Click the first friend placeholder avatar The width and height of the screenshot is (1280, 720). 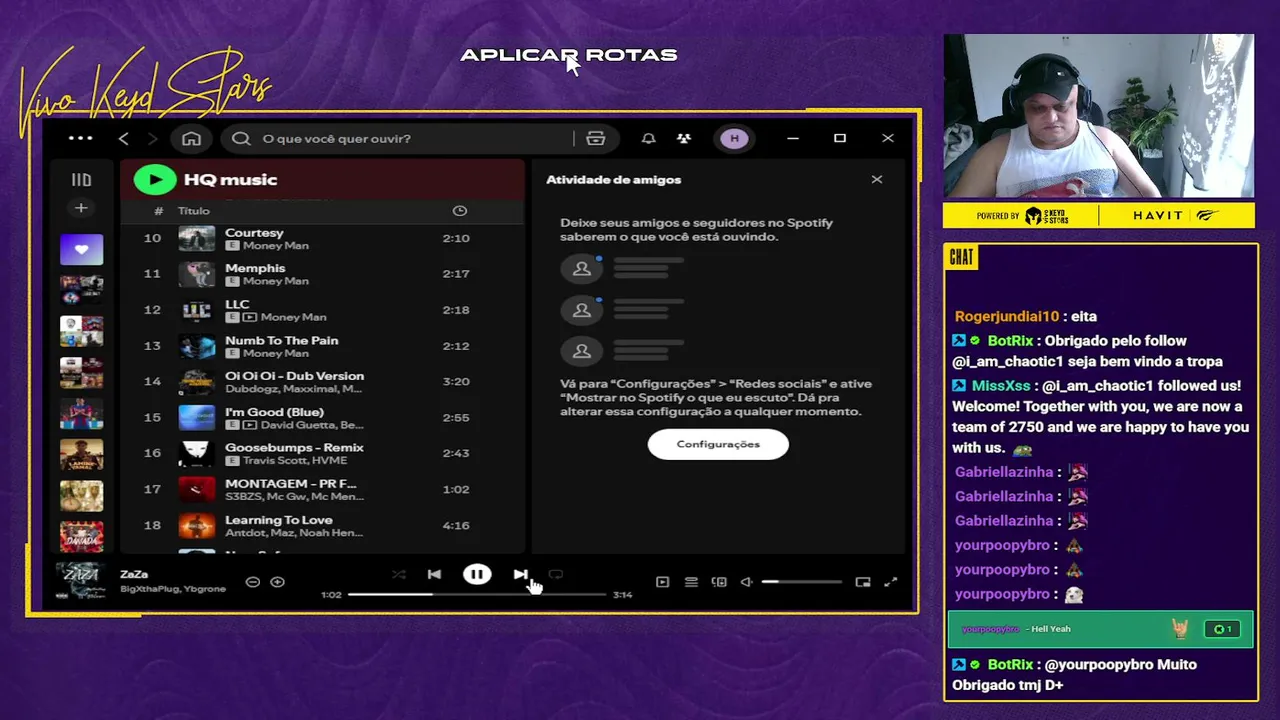pyautogui.click(x=581, y=269)
